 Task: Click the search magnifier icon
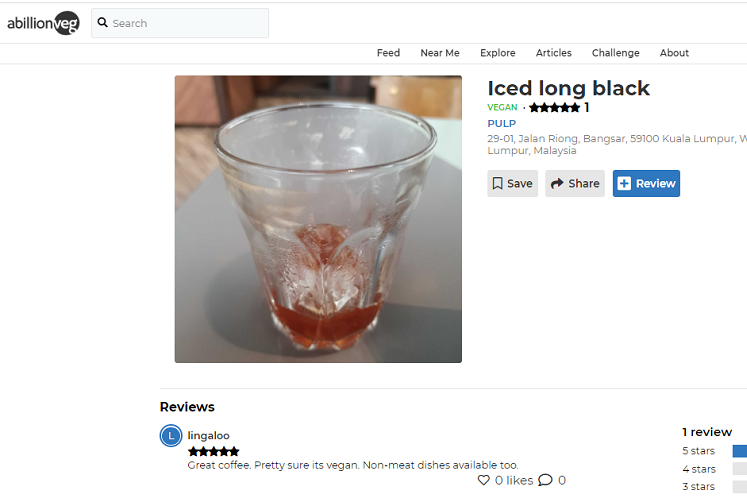point(102,22)
